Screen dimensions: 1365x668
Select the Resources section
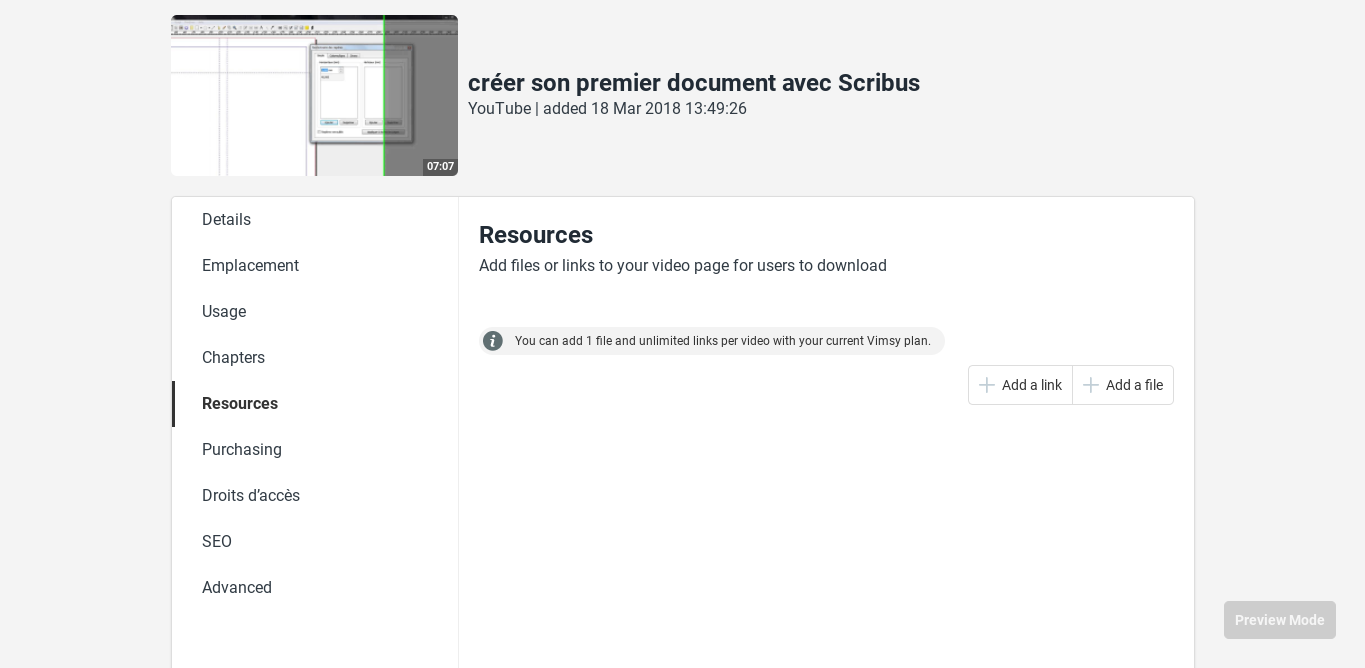[x=315, y=404]
